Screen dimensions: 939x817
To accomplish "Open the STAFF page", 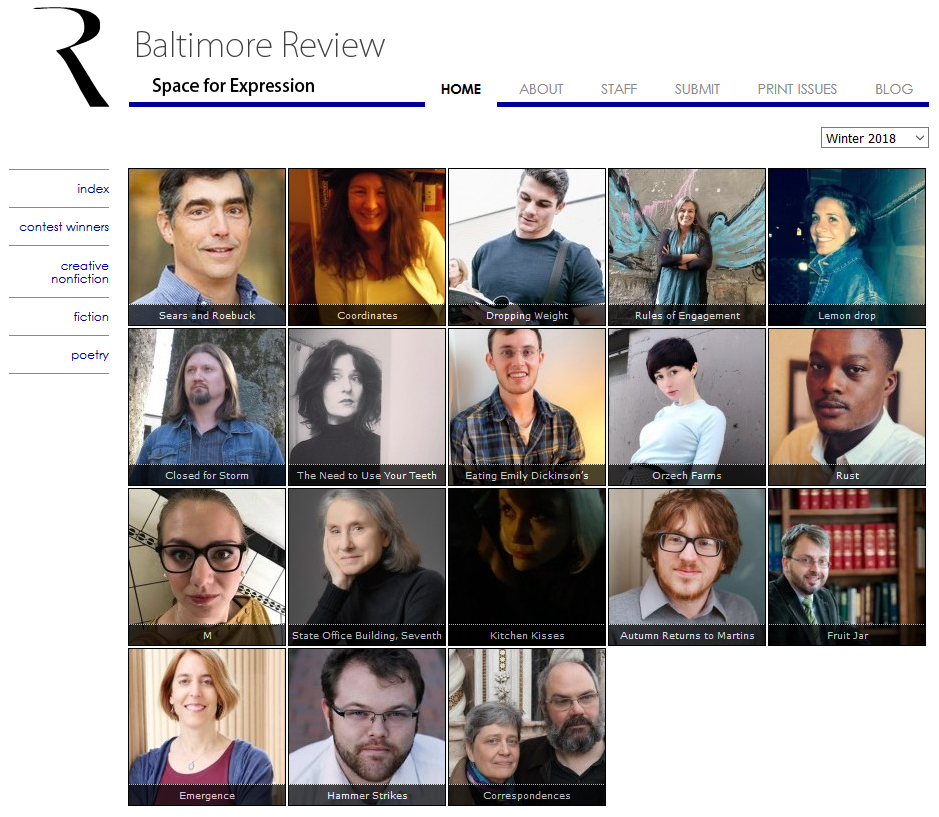I will [619, 89].
